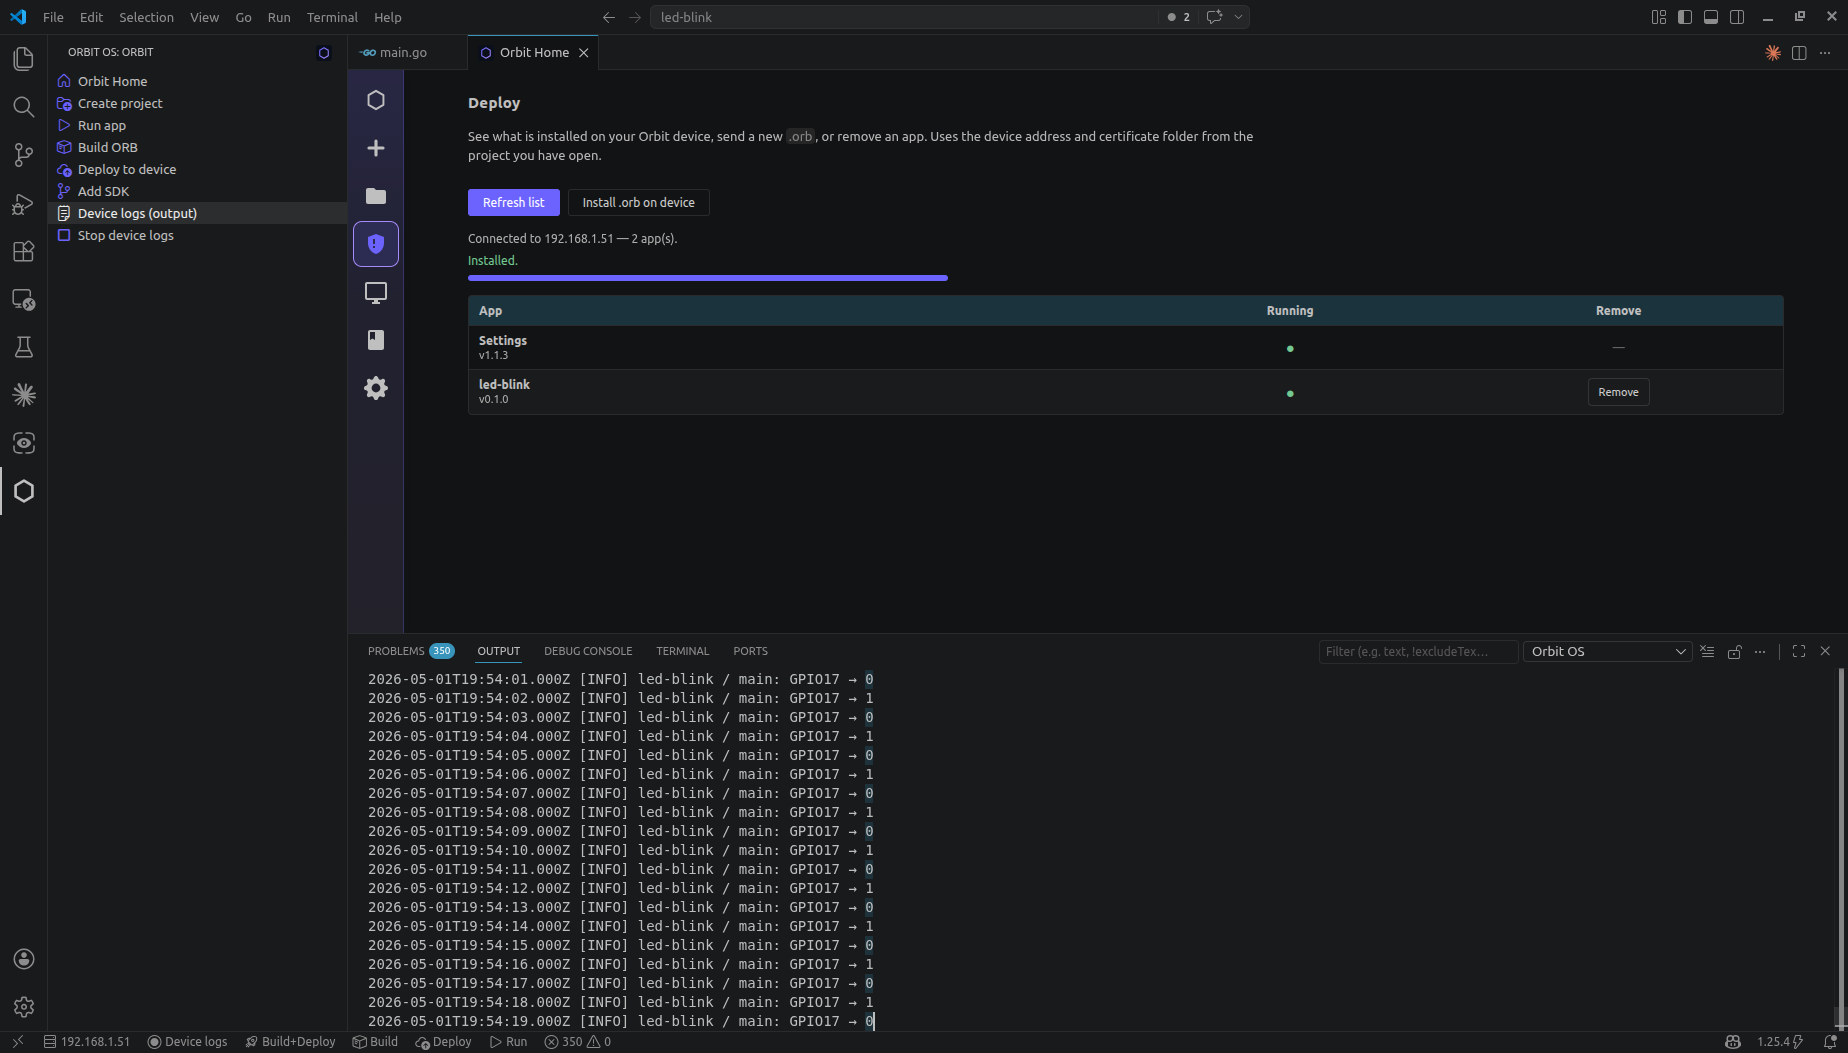This screenshot has width=1848, height=1053.
Task: Close the Orbit Home tab
Action: (x=584, y=53)
